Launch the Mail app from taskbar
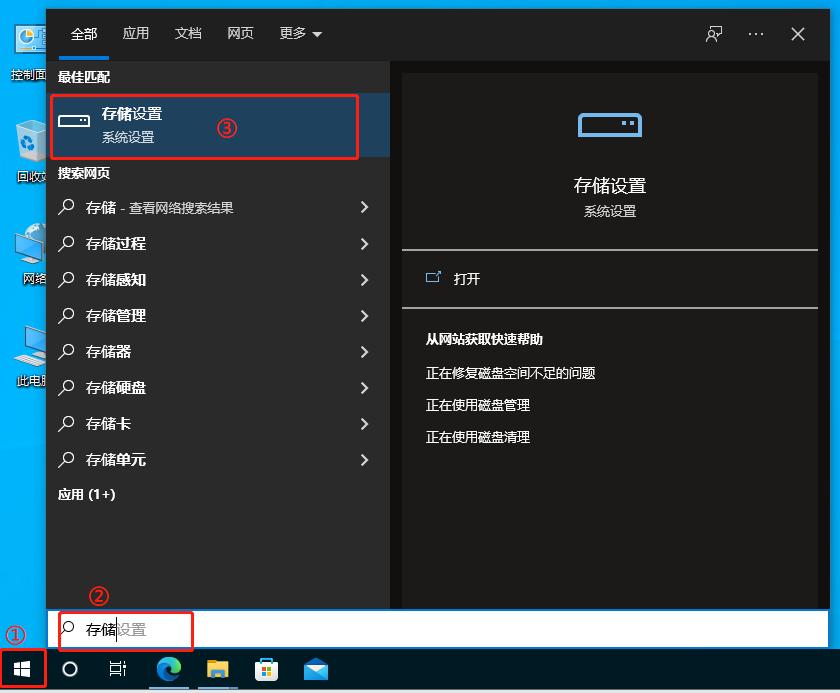840x693 pixels. [316, 669]
